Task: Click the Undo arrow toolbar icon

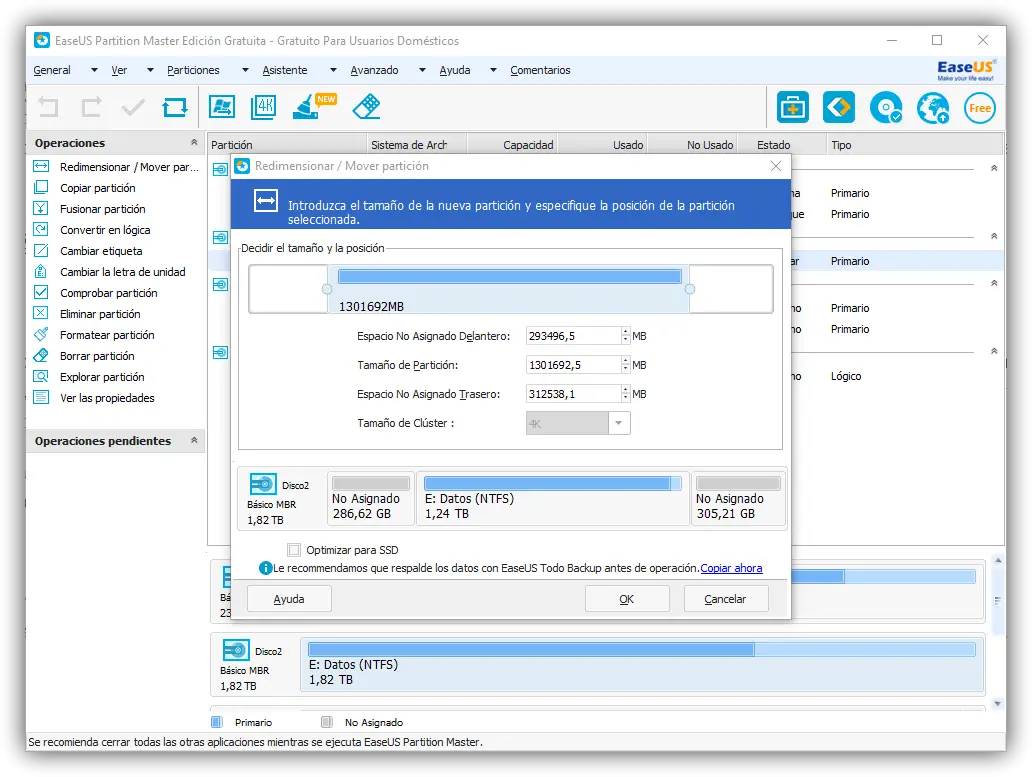Action: 48,107
